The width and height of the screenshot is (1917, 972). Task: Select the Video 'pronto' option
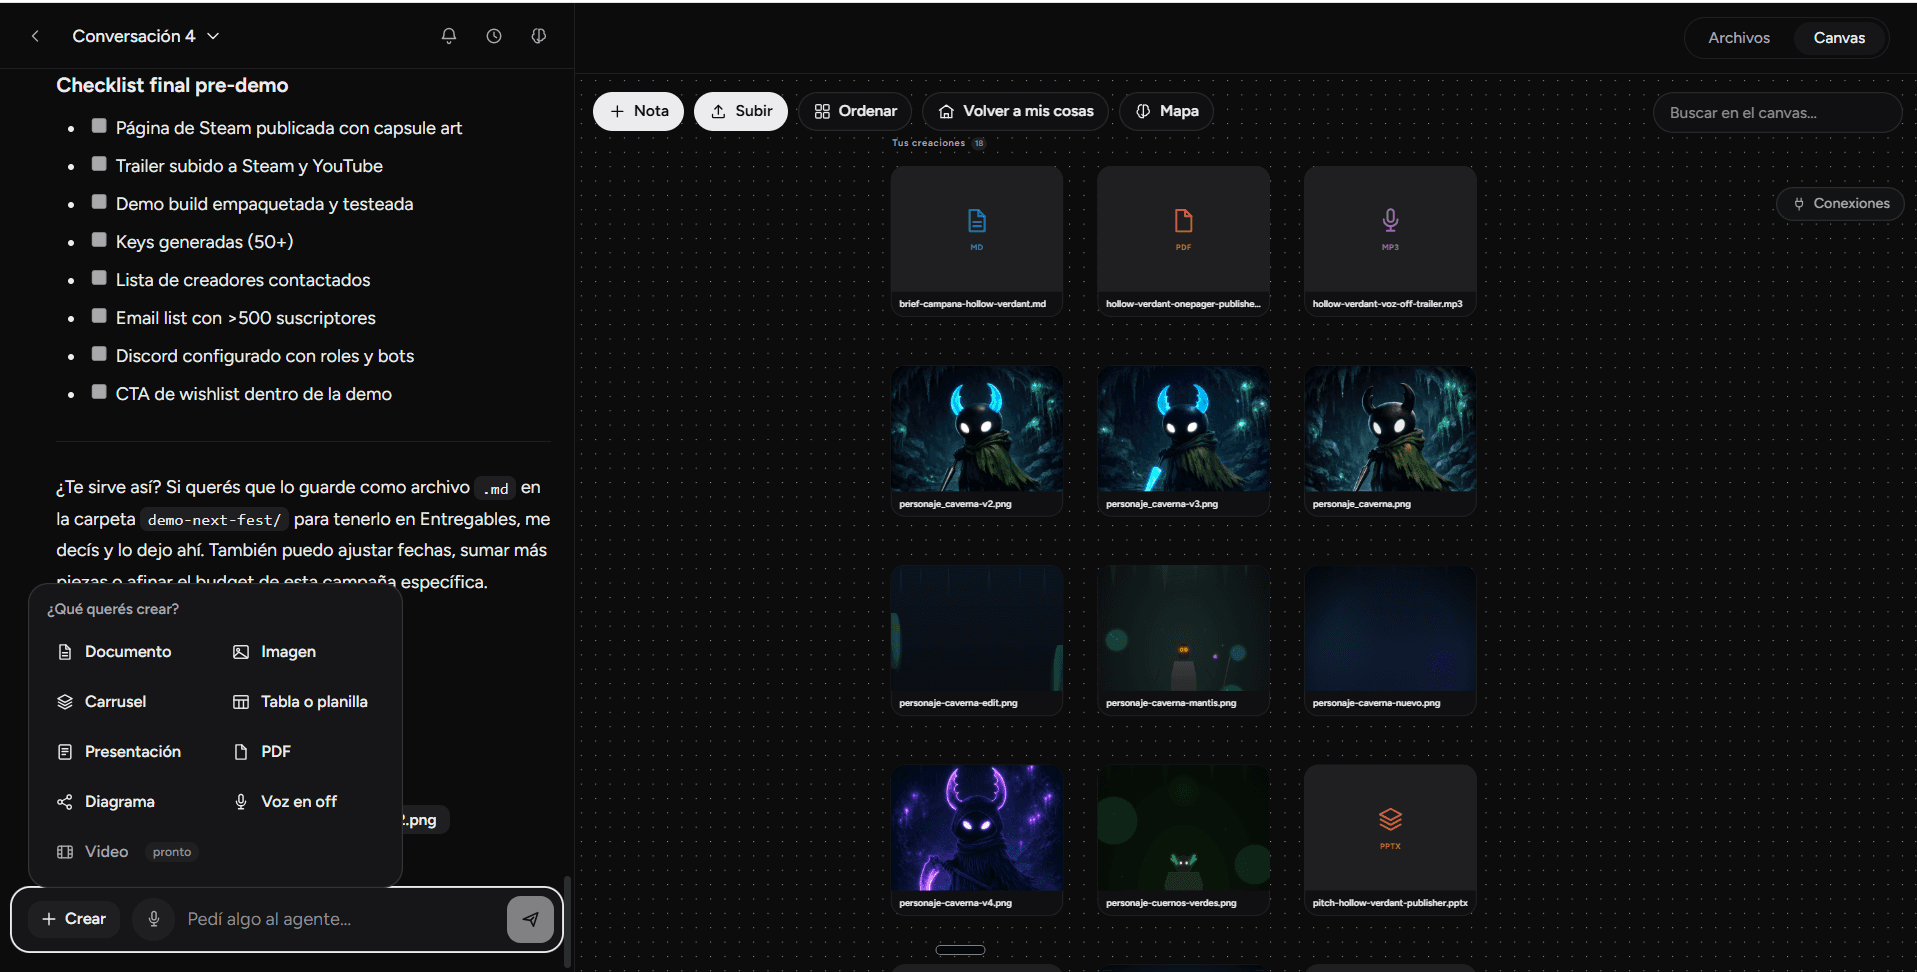coord(127,852)
